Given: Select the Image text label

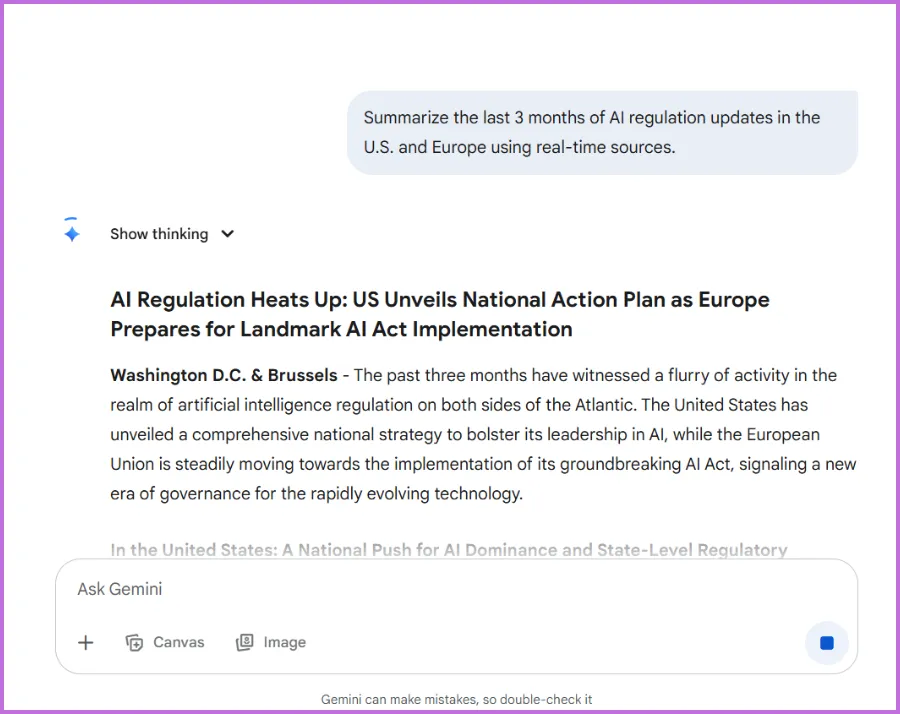Looking at the screenshot, I should coord(284,643).
